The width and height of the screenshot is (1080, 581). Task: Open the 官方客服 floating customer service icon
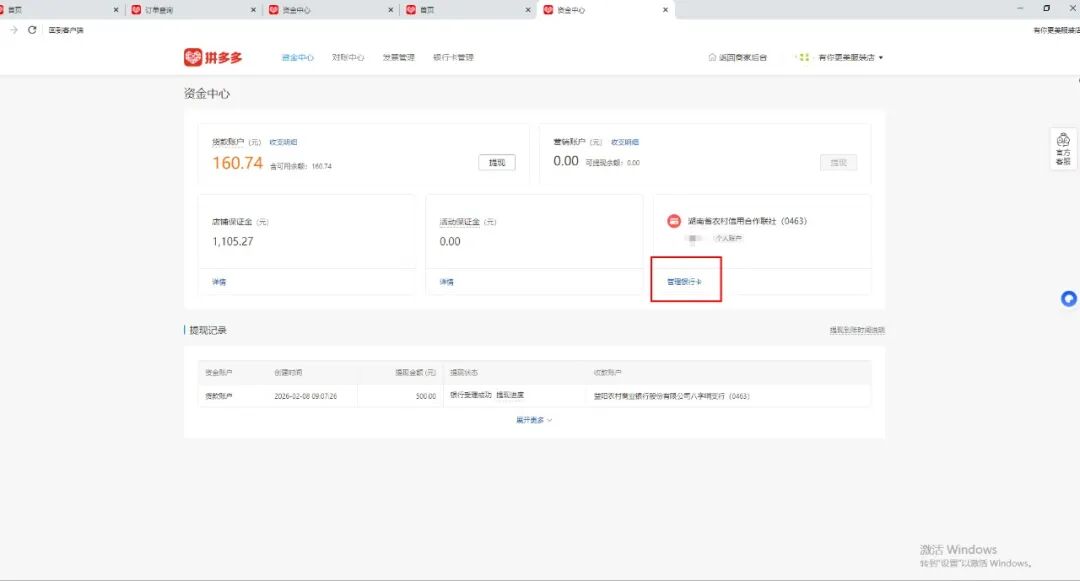click(x=1063, y=148)
